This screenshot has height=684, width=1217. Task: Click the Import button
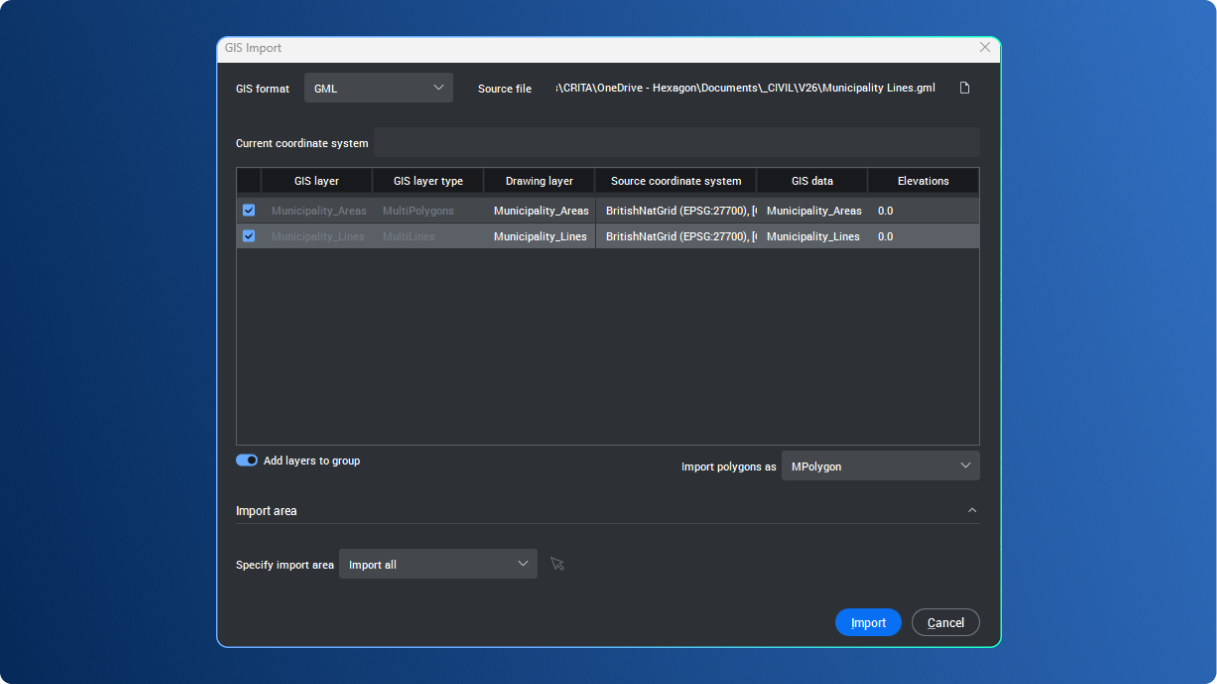867,622
